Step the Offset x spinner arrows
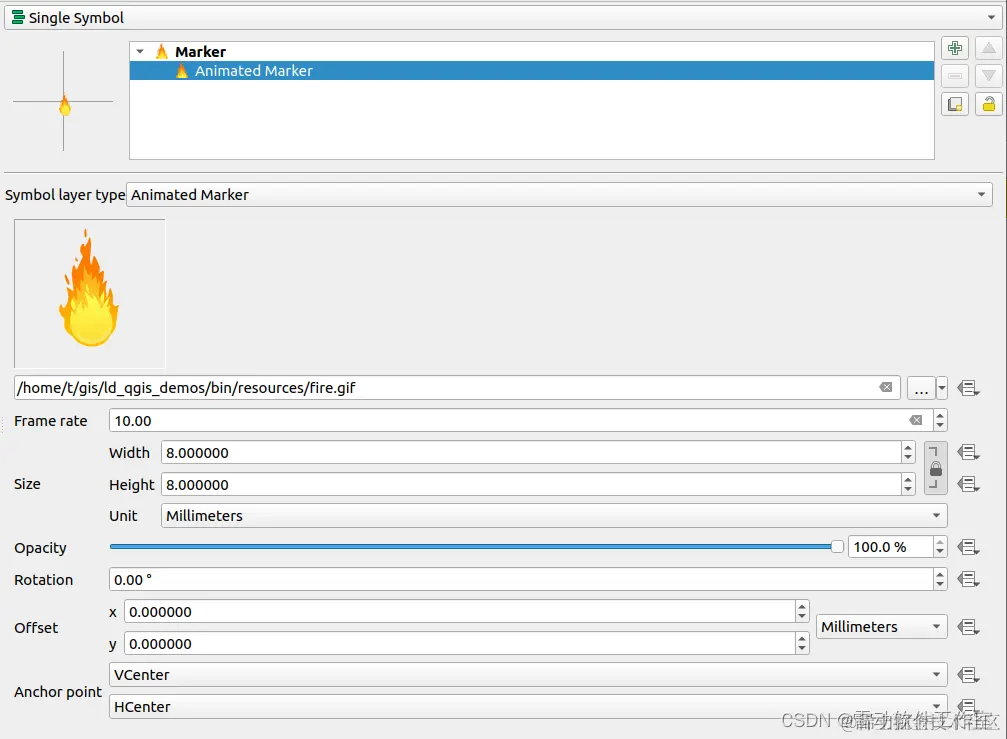Viewport: 1007px width, 739px height. coord(801,612)
